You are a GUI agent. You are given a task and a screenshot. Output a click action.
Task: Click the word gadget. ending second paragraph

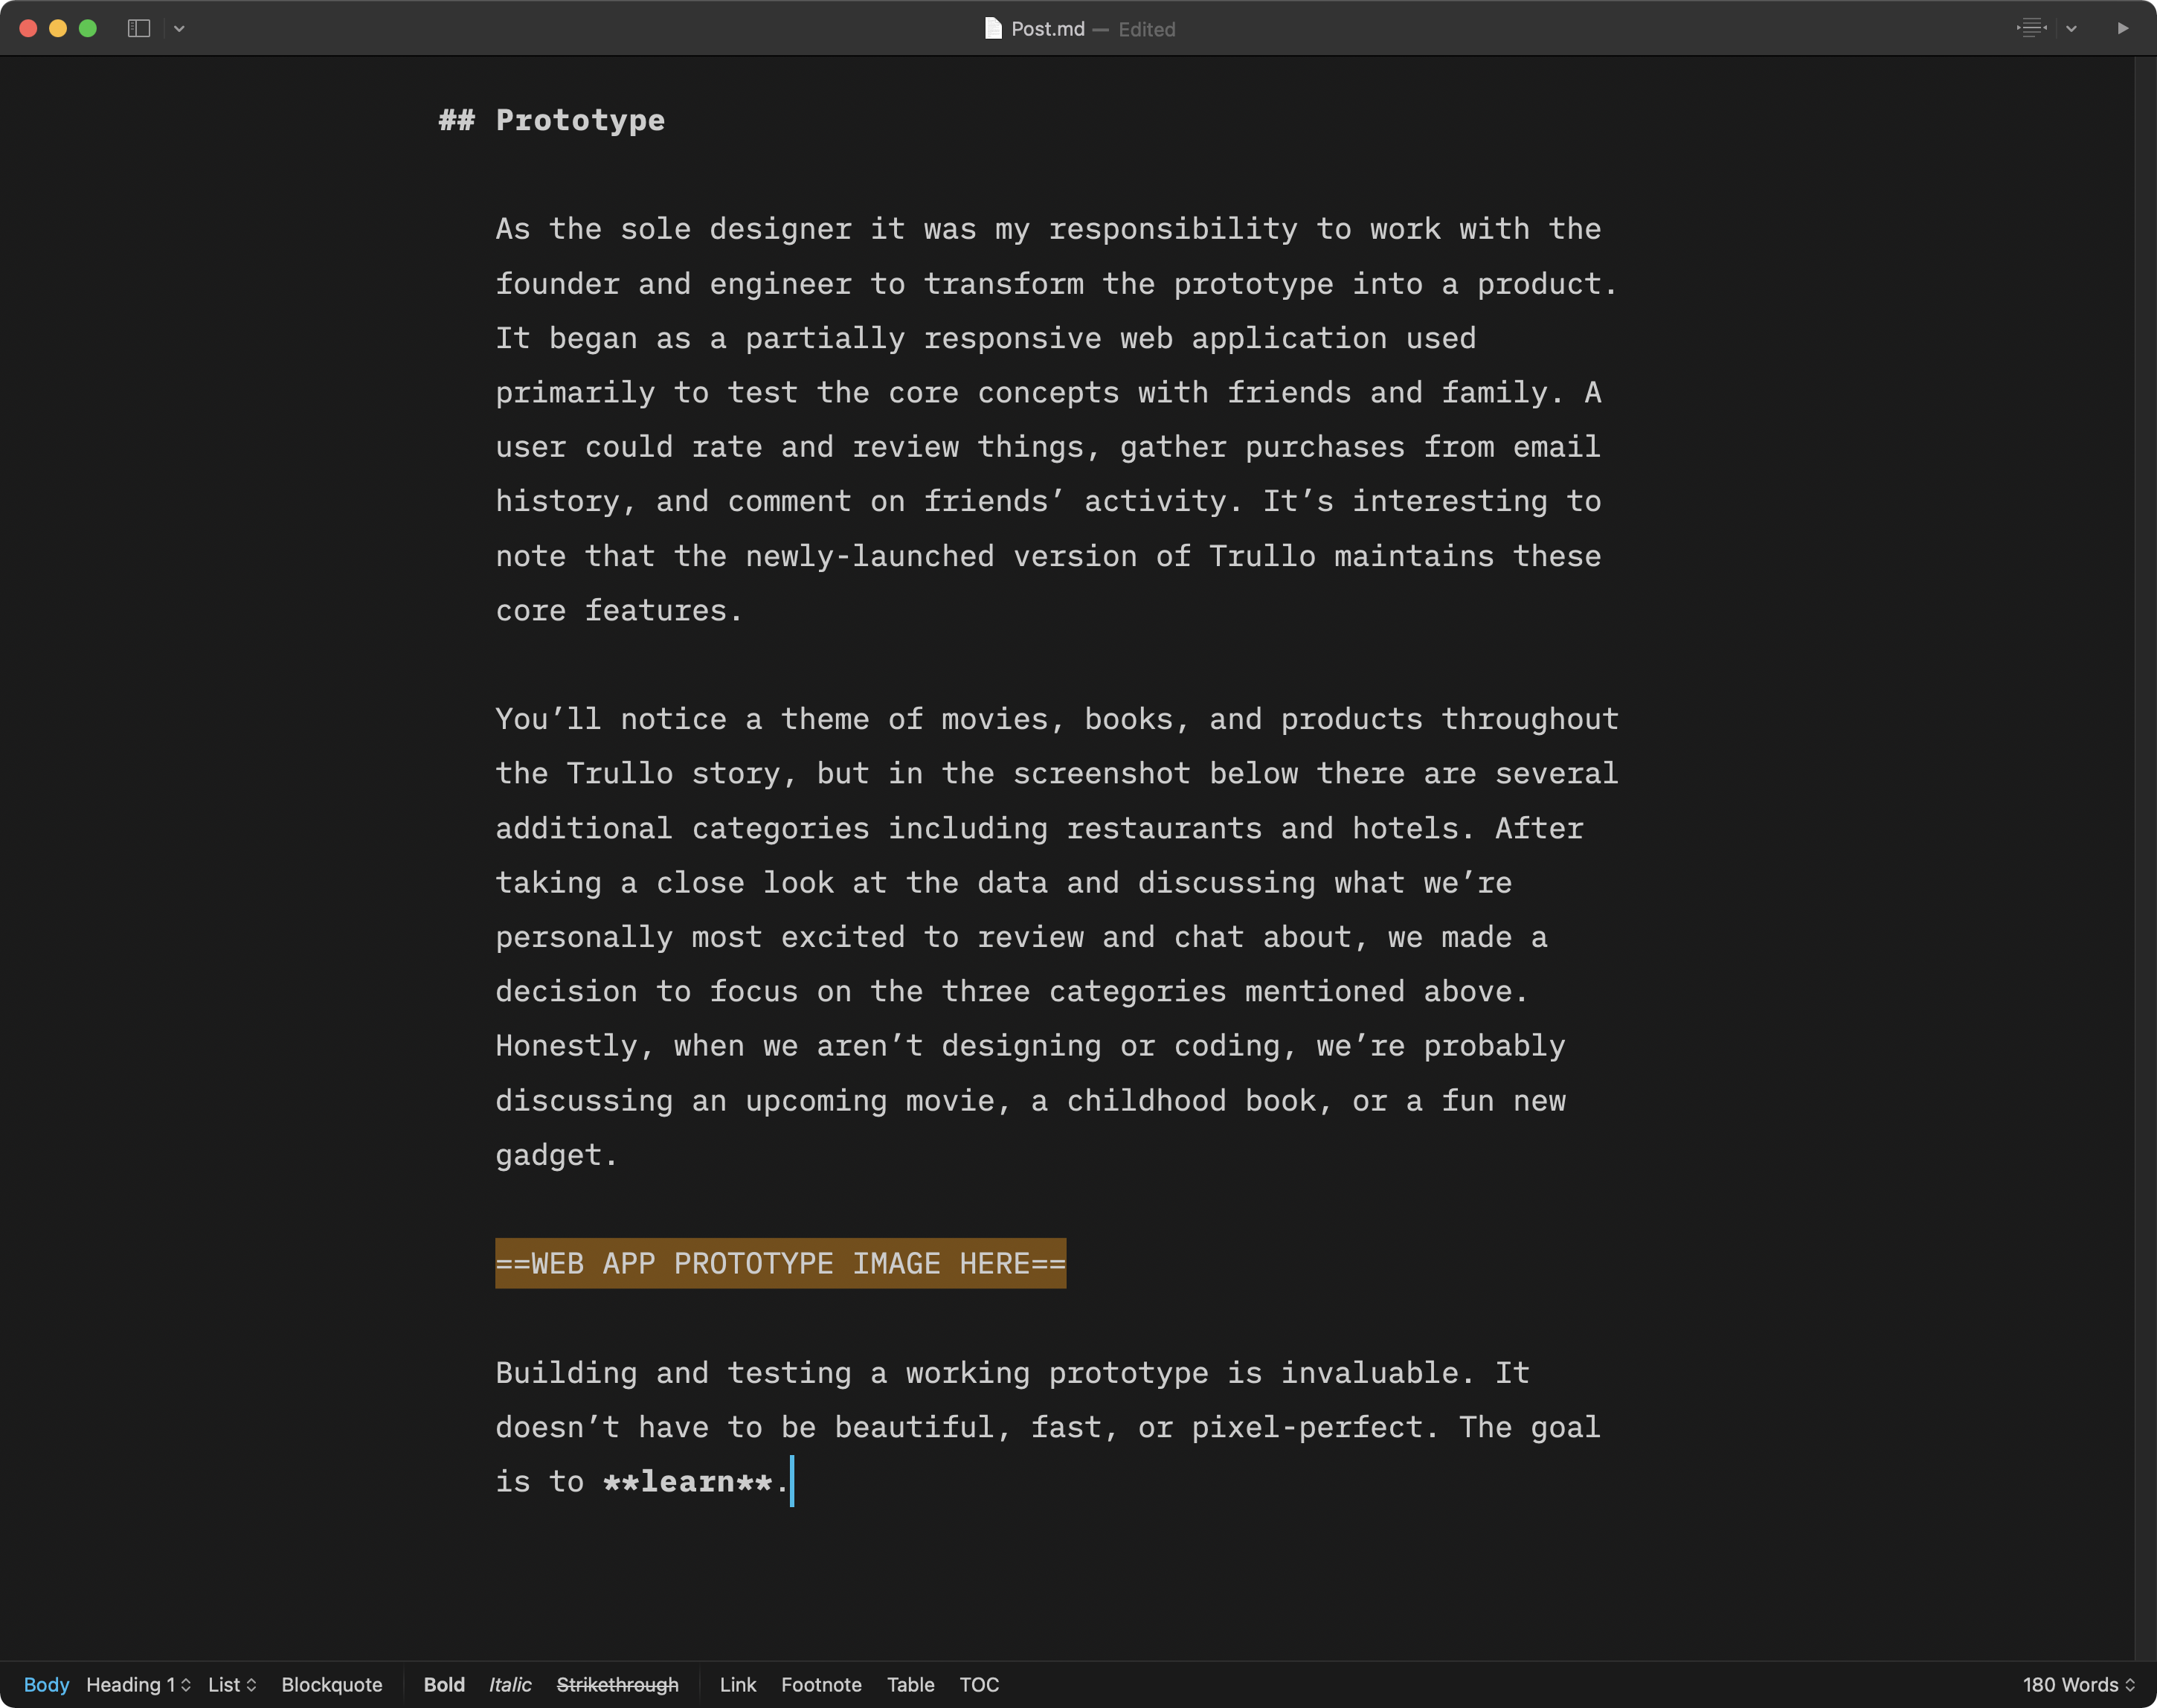click(557, 1155)
